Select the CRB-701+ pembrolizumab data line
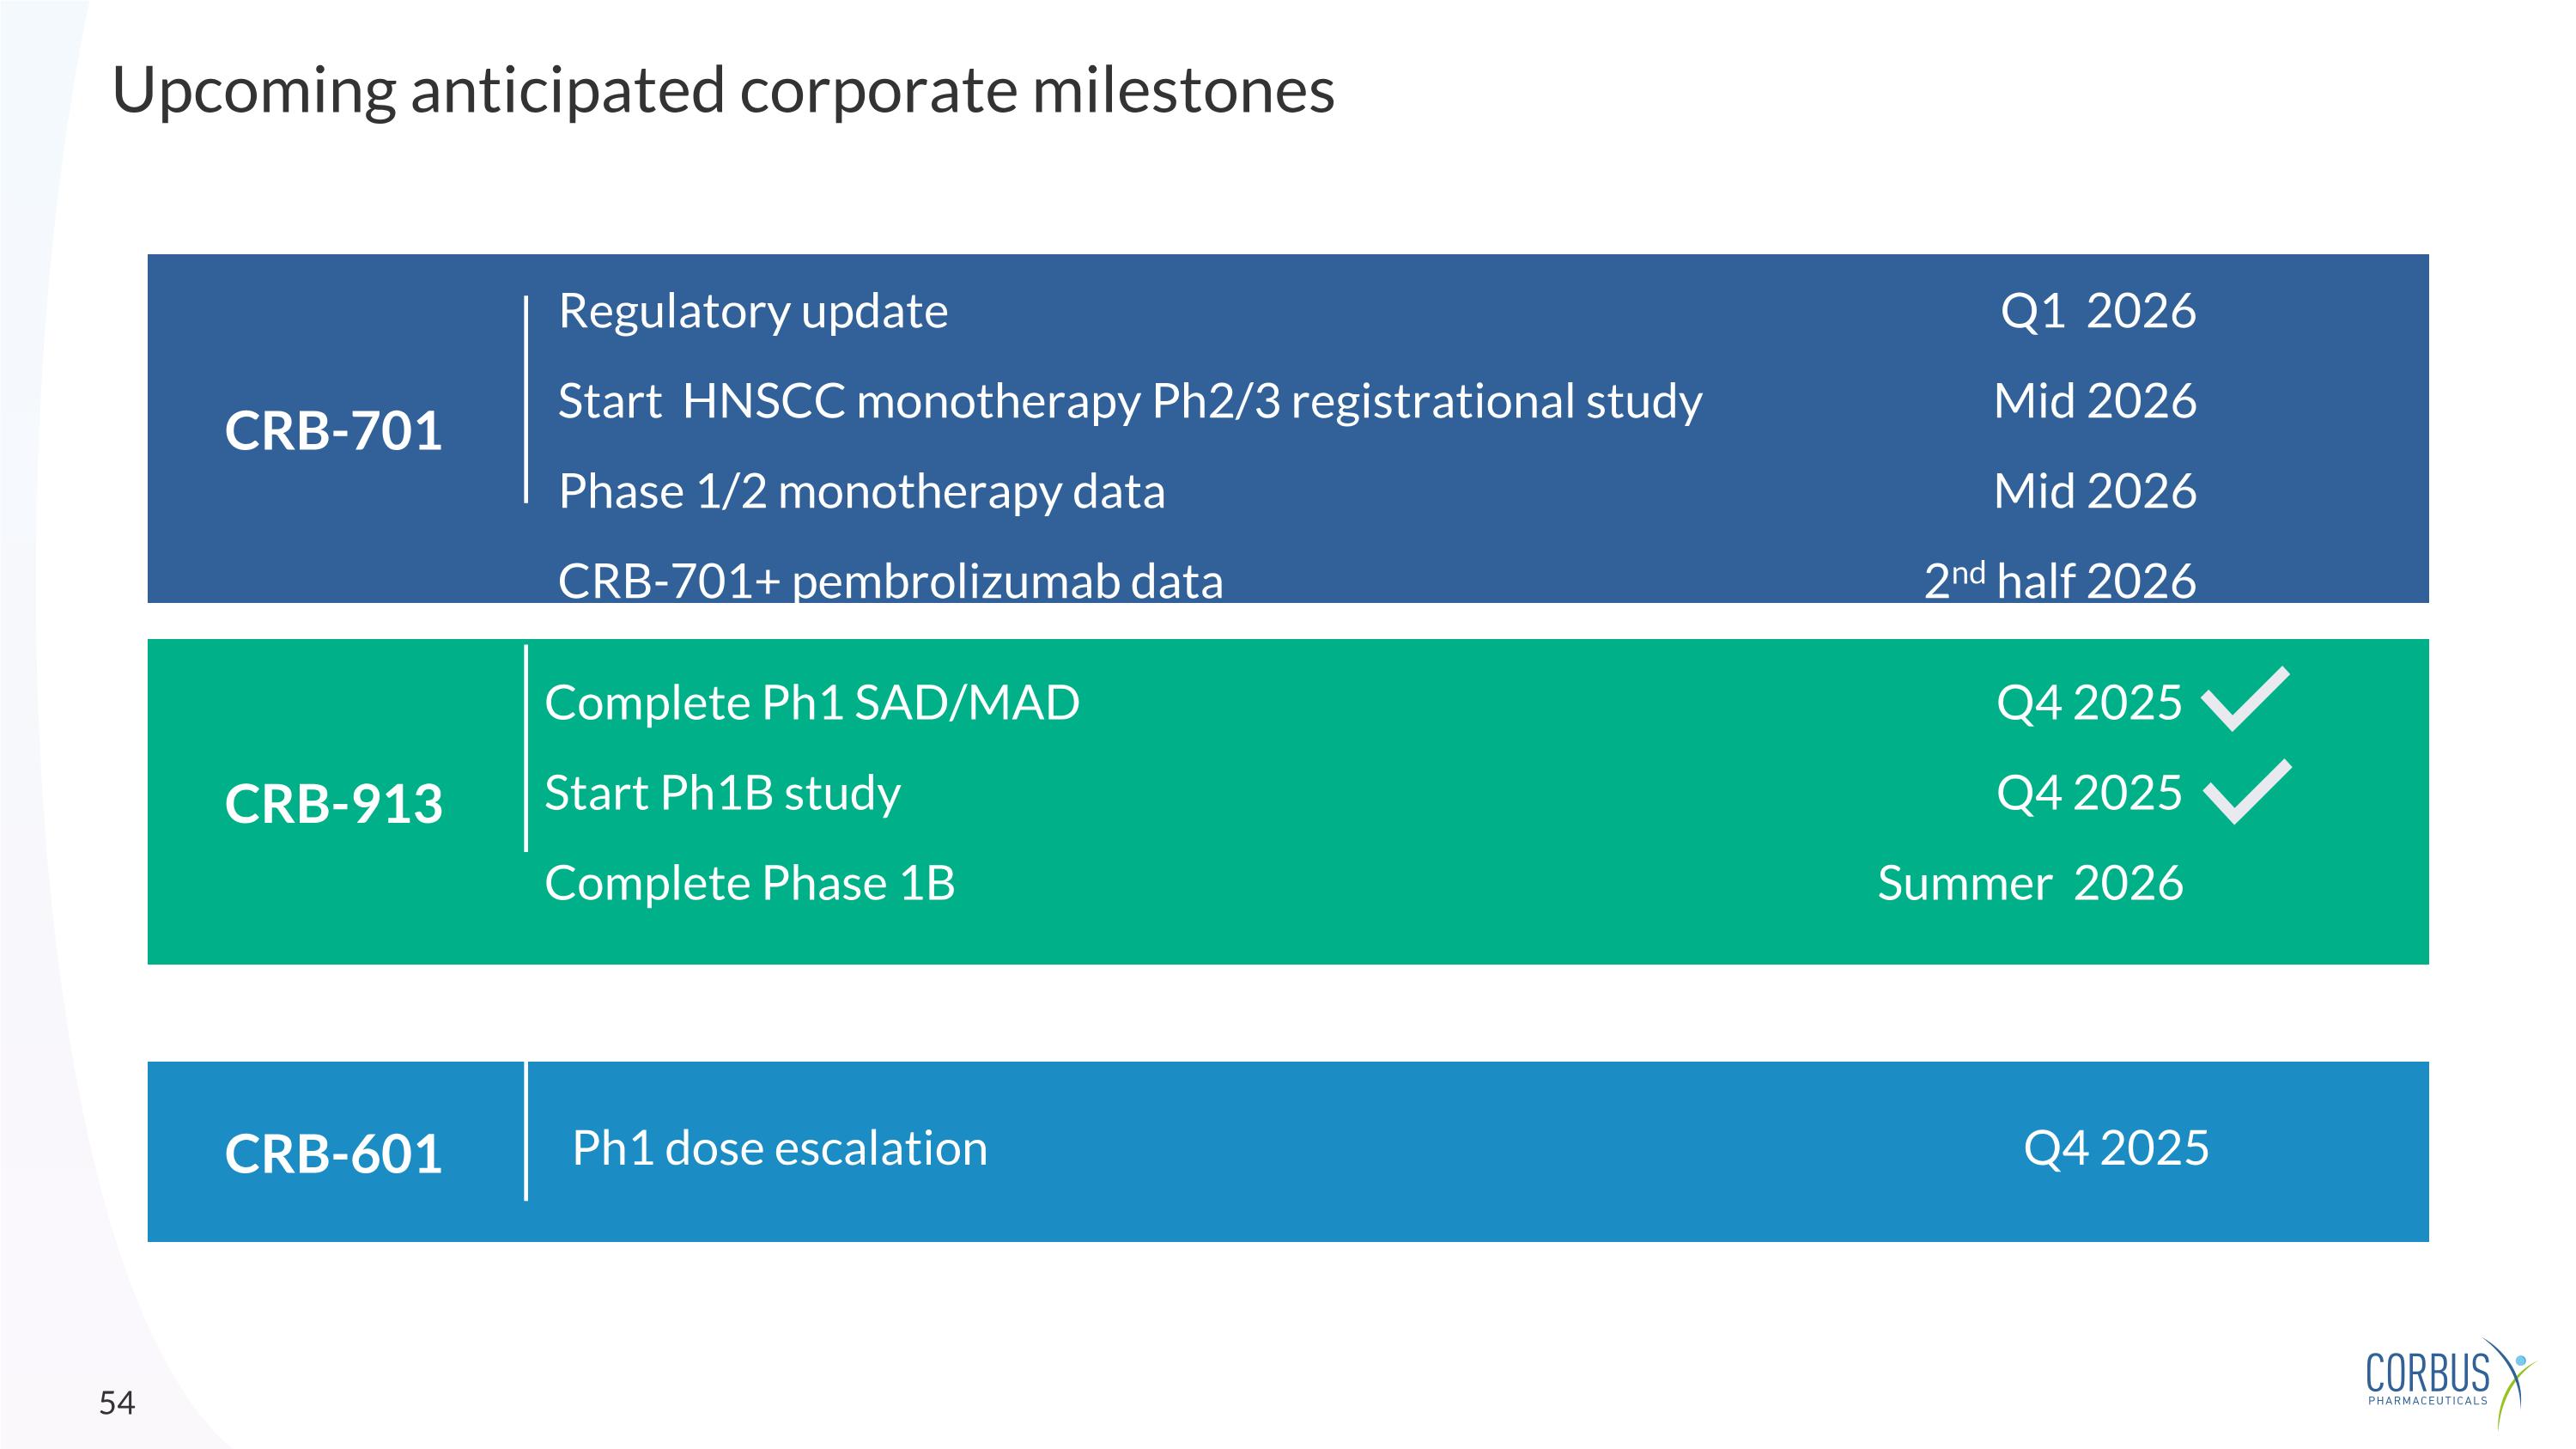This screenshot has width=2576, height=1449. 890,581
